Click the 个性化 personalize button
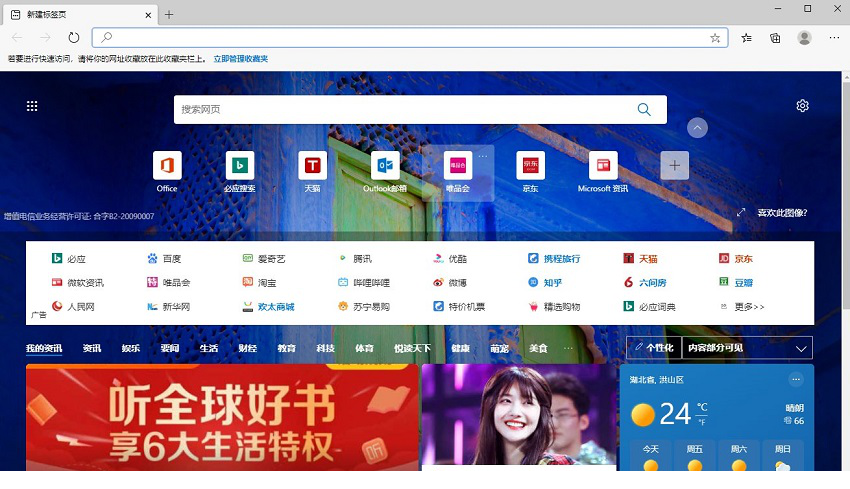This screenshot has height=489, width=850. [654, 348]
